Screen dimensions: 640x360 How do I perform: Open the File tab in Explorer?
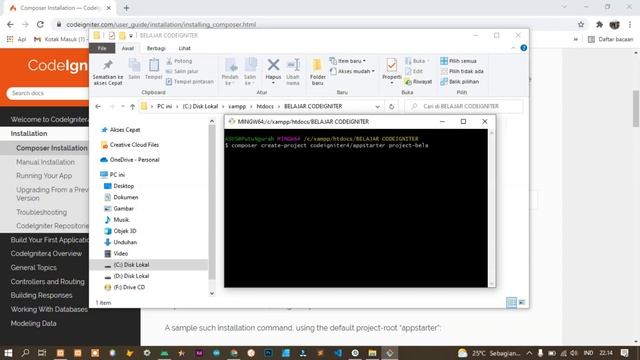tap(102, 48)
